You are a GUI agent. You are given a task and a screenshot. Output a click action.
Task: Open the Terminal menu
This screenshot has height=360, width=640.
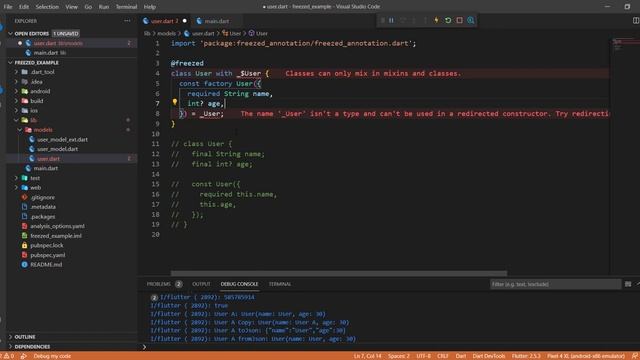tap(126, 7)
